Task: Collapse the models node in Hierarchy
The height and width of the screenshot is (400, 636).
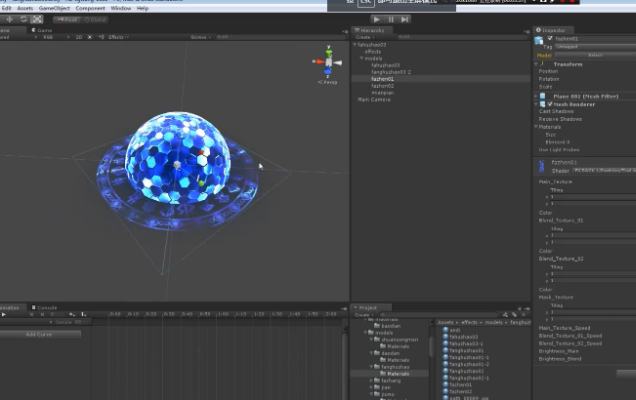Action: click(x=360, y=58)
